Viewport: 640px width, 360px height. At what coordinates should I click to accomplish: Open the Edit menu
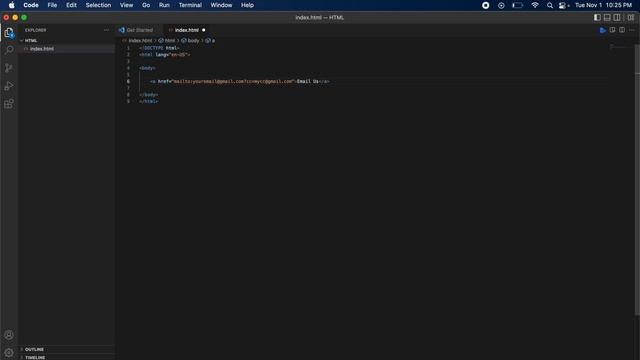click(71, 5)
